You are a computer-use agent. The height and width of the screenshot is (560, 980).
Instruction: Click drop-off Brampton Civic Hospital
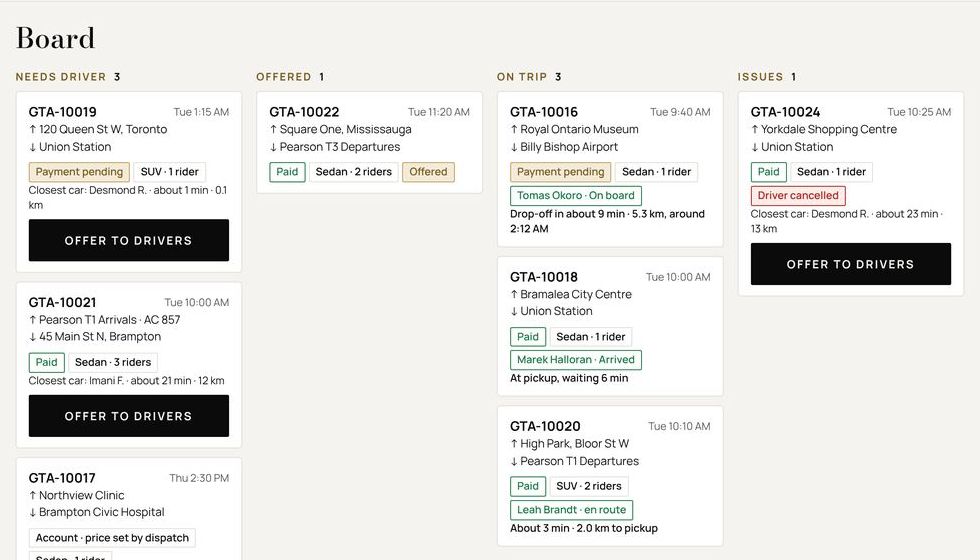[97, 512]
